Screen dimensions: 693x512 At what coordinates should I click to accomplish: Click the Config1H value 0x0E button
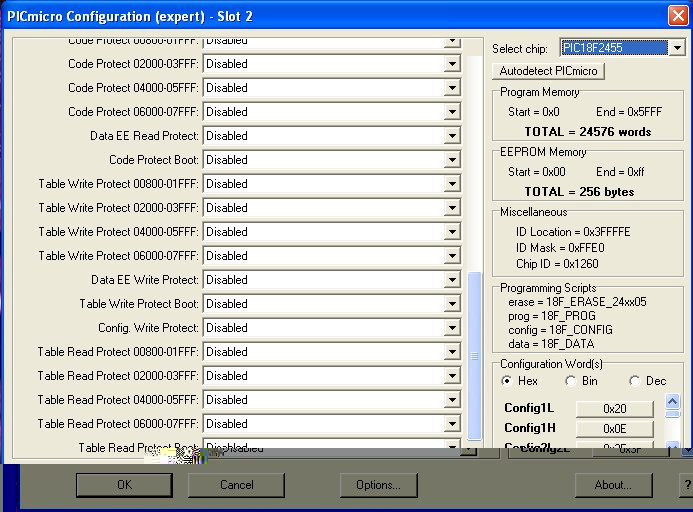(x=614, y=428)
